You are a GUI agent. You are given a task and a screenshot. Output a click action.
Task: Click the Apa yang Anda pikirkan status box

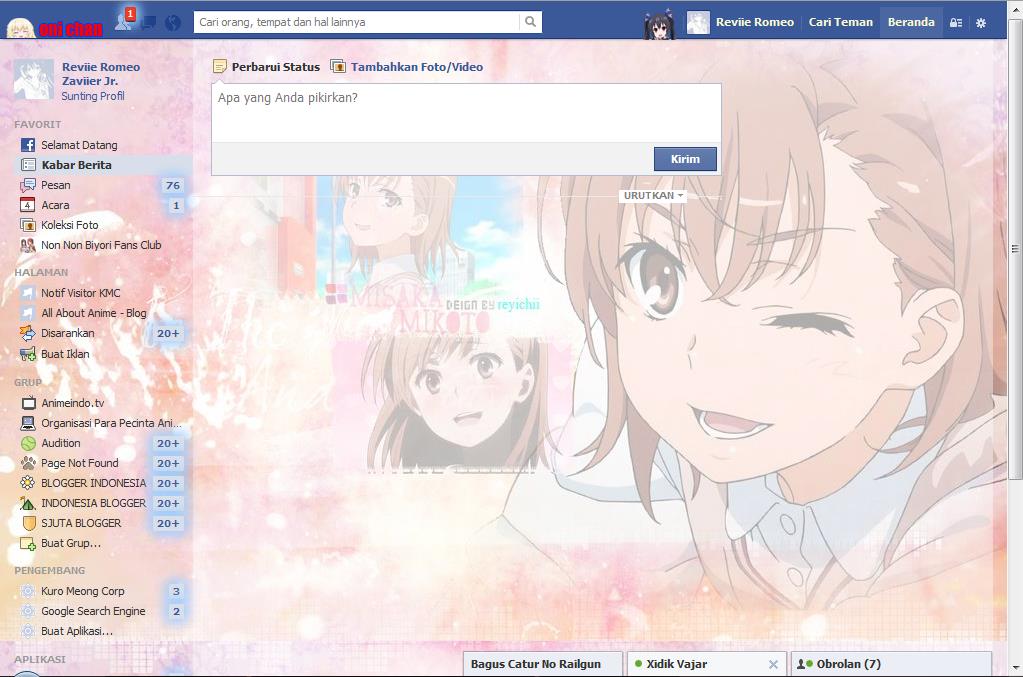[466, 113]
